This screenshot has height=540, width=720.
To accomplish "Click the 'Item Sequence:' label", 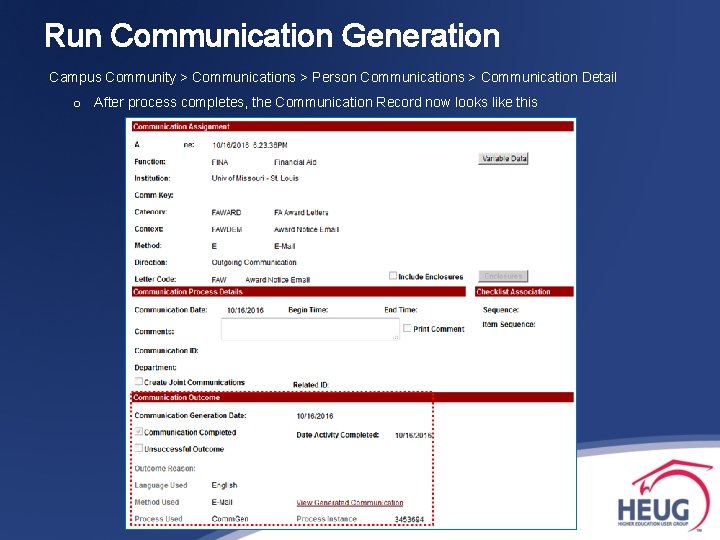I will coord(509,324).
